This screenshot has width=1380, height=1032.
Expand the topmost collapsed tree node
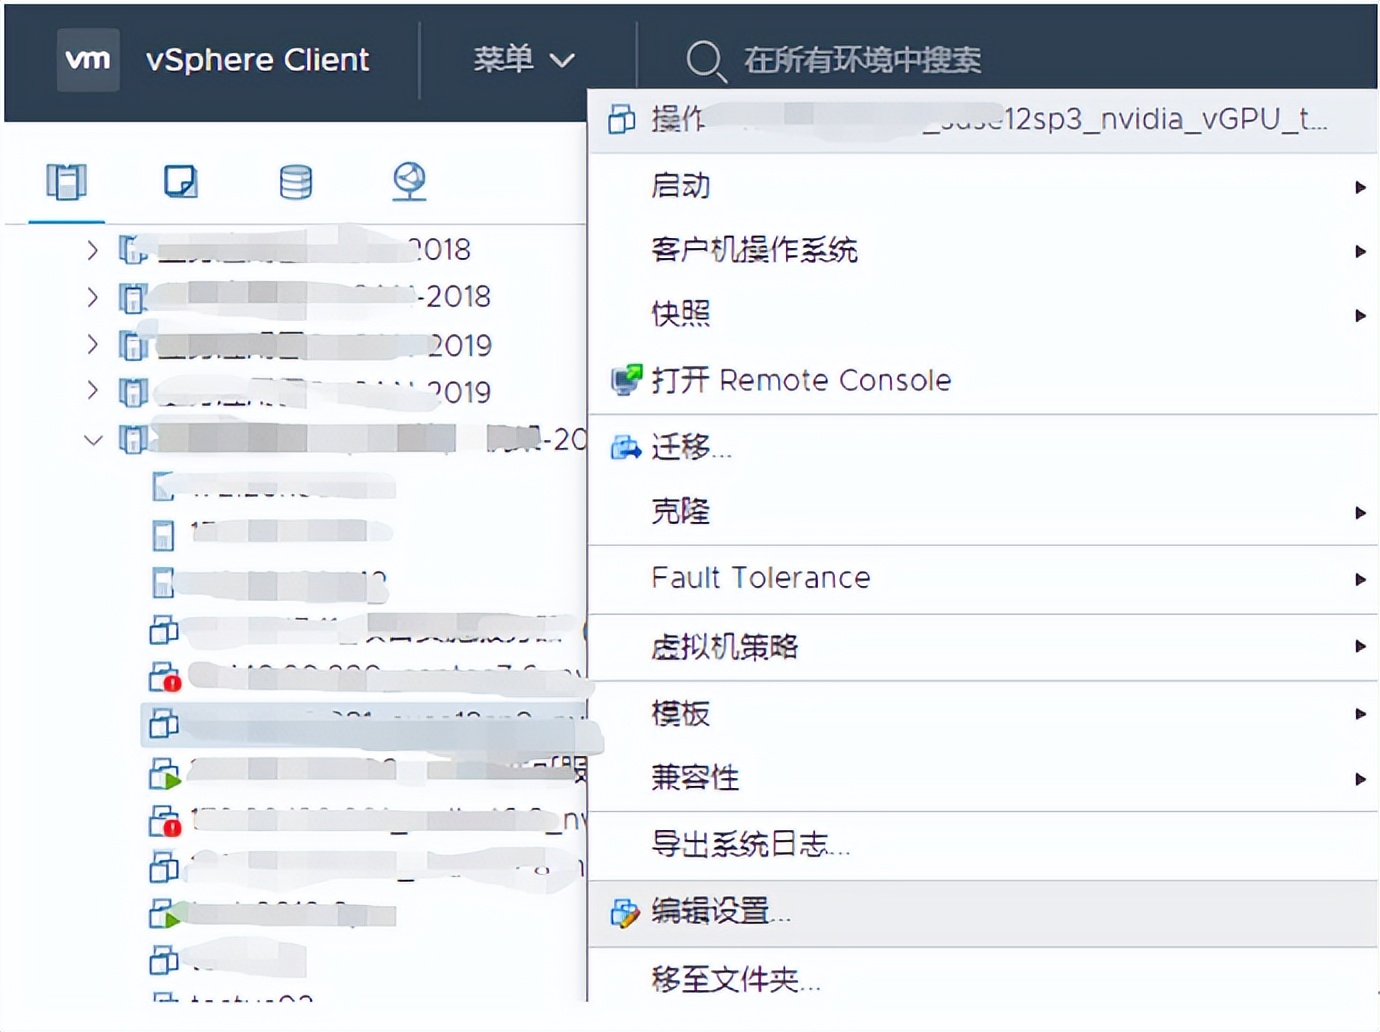[x=93, y=250]
